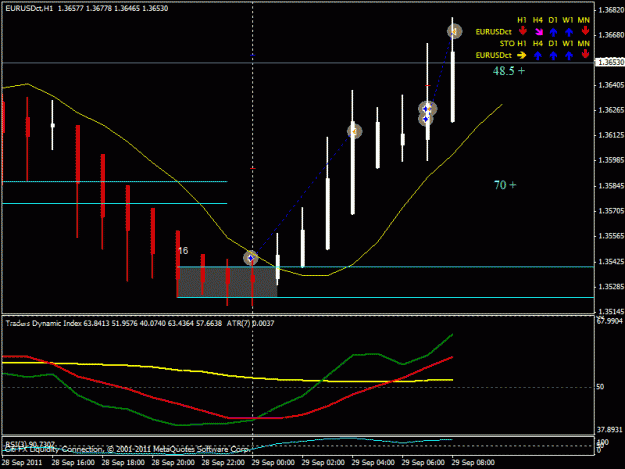Click the blue H4 up arrow in the STO EURUSDct row
Screen dimensions: 625x469
(x=538, y=55)
